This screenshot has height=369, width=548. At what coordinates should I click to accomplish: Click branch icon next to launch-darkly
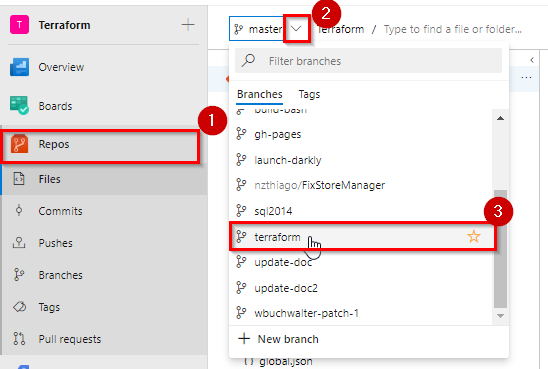pos(241,160)
